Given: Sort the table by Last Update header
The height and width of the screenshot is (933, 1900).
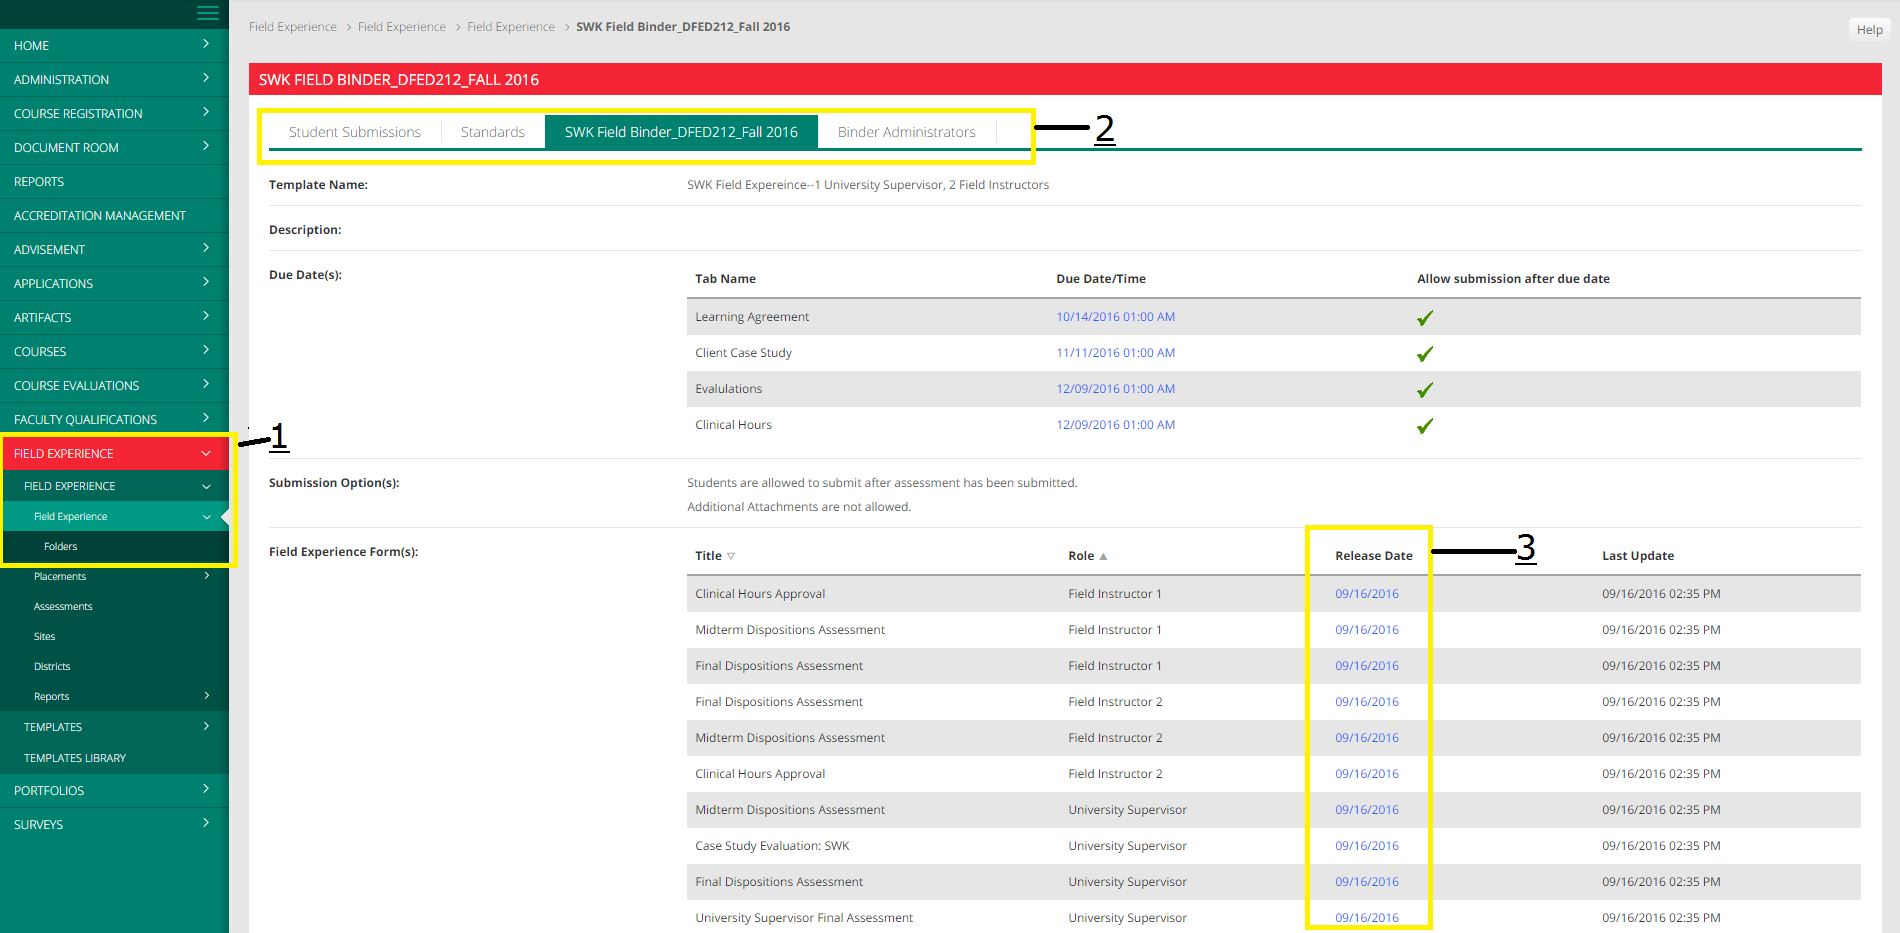Looking at the screenshot, I should click(x=1638, y=556).
